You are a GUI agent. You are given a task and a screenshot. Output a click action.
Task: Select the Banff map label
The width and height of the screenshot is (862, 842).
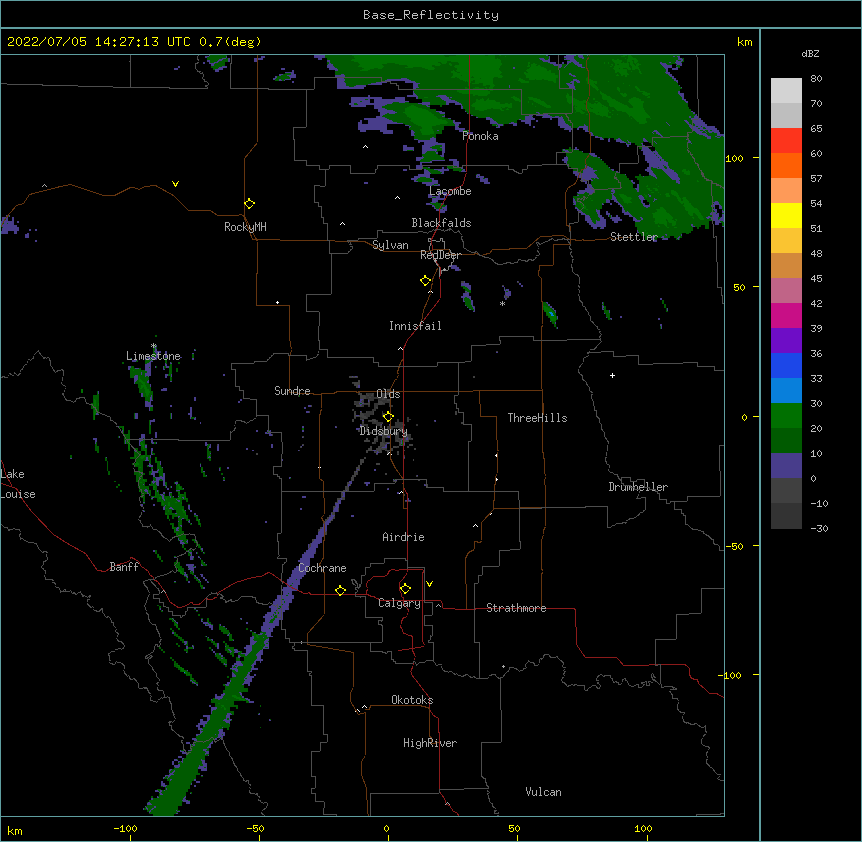point(124,567)
